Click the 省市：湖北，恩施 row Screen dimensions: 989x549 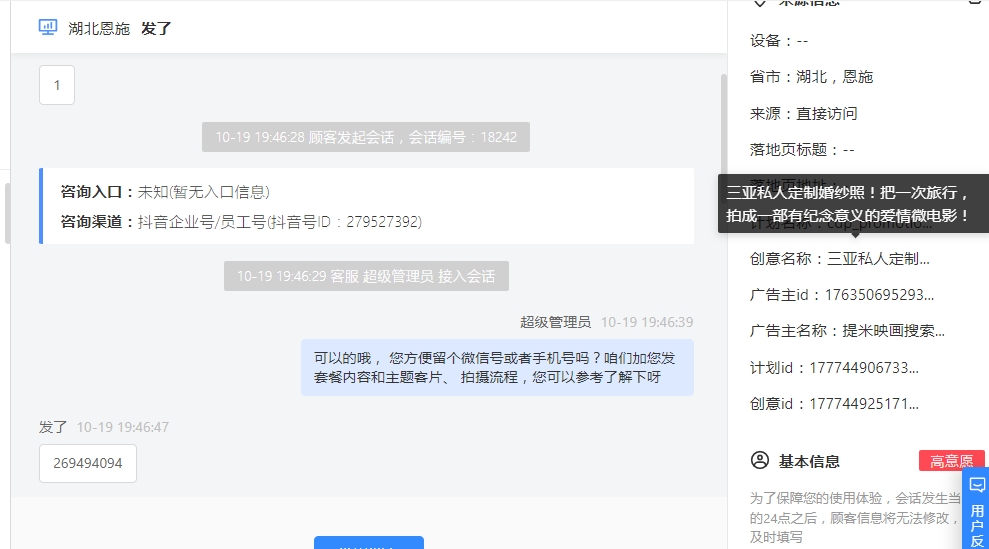pyautogui.click(x=811, y=77)
